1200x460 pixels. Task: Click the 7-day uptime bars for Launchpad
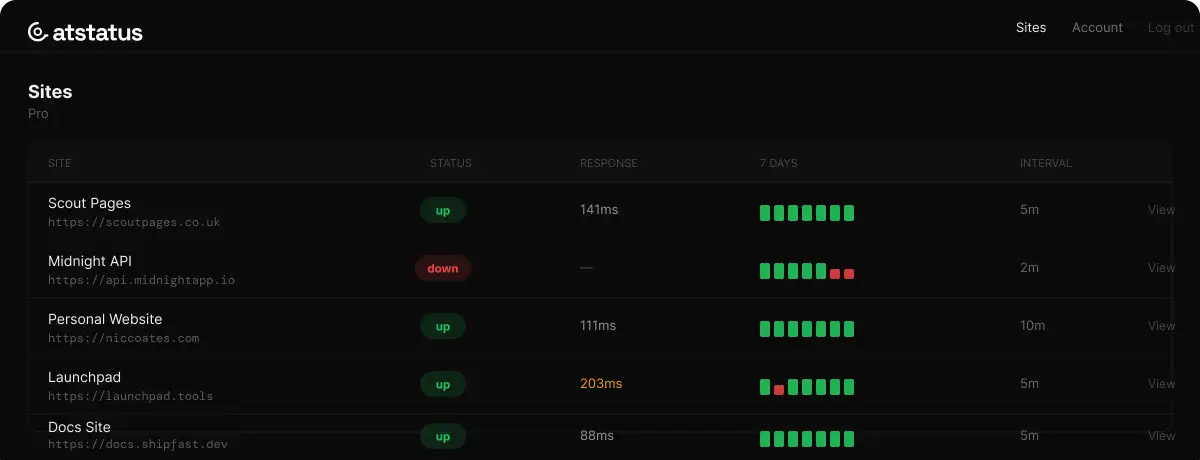(807, 387)
